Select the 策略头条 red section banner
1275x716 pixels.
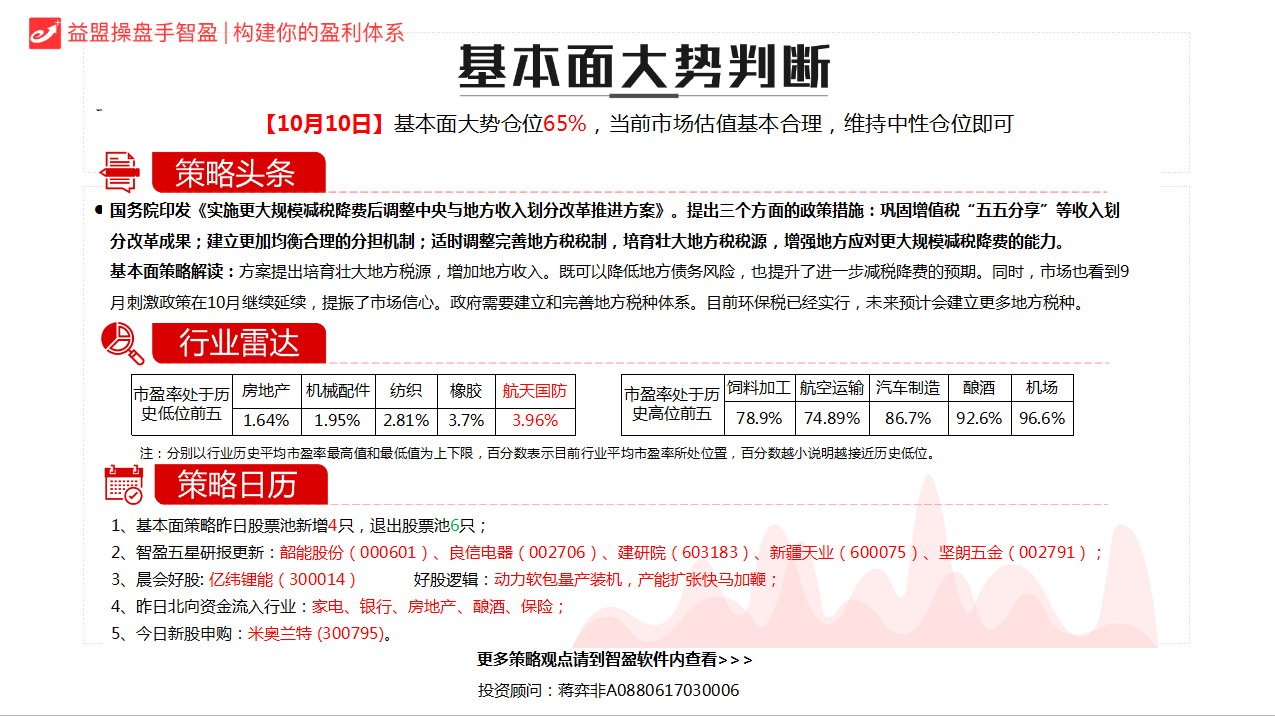(238, 173)
